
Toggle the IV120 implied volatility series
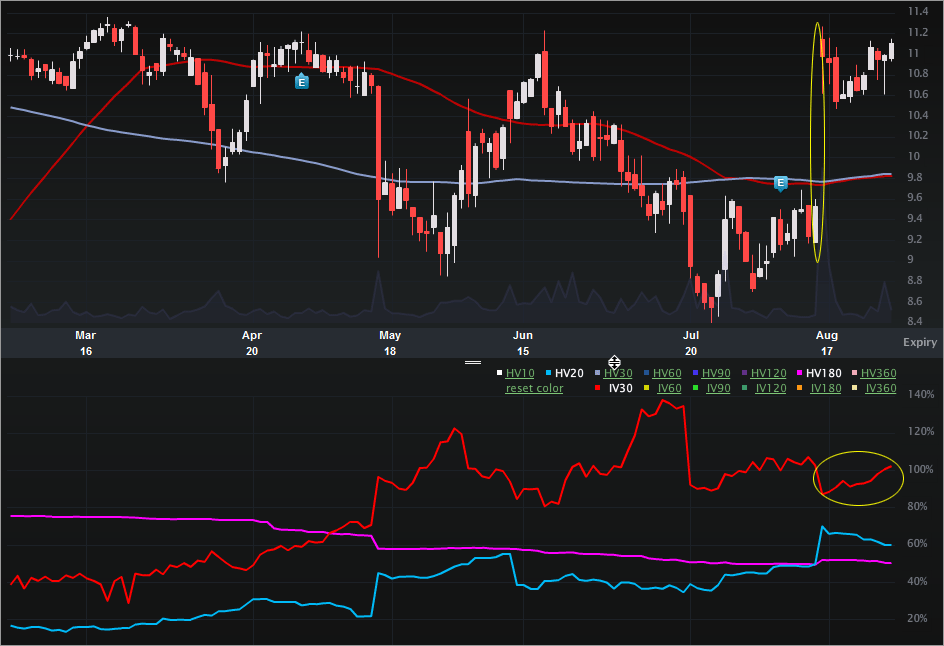point(771,388)
